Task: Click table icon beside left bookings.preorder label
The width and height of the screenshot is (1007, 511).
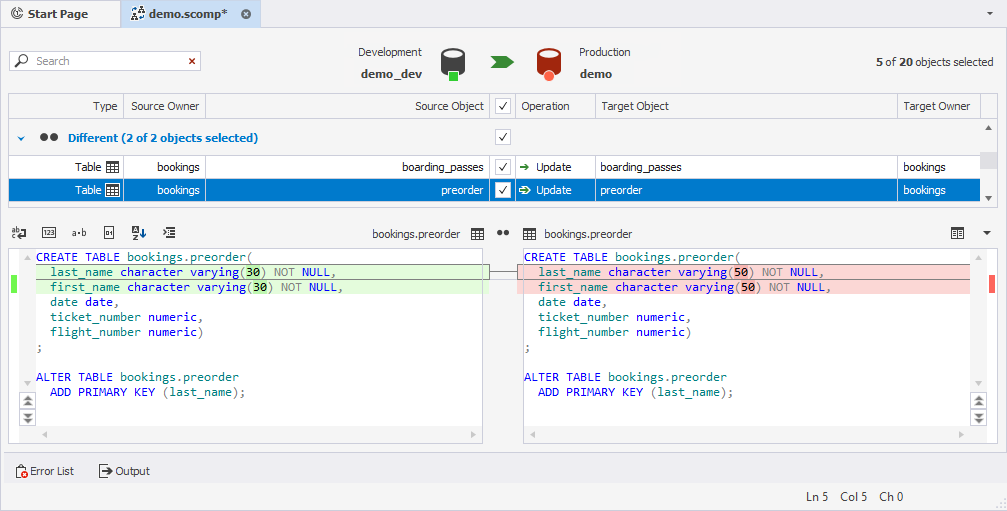Action: (477, 234)
